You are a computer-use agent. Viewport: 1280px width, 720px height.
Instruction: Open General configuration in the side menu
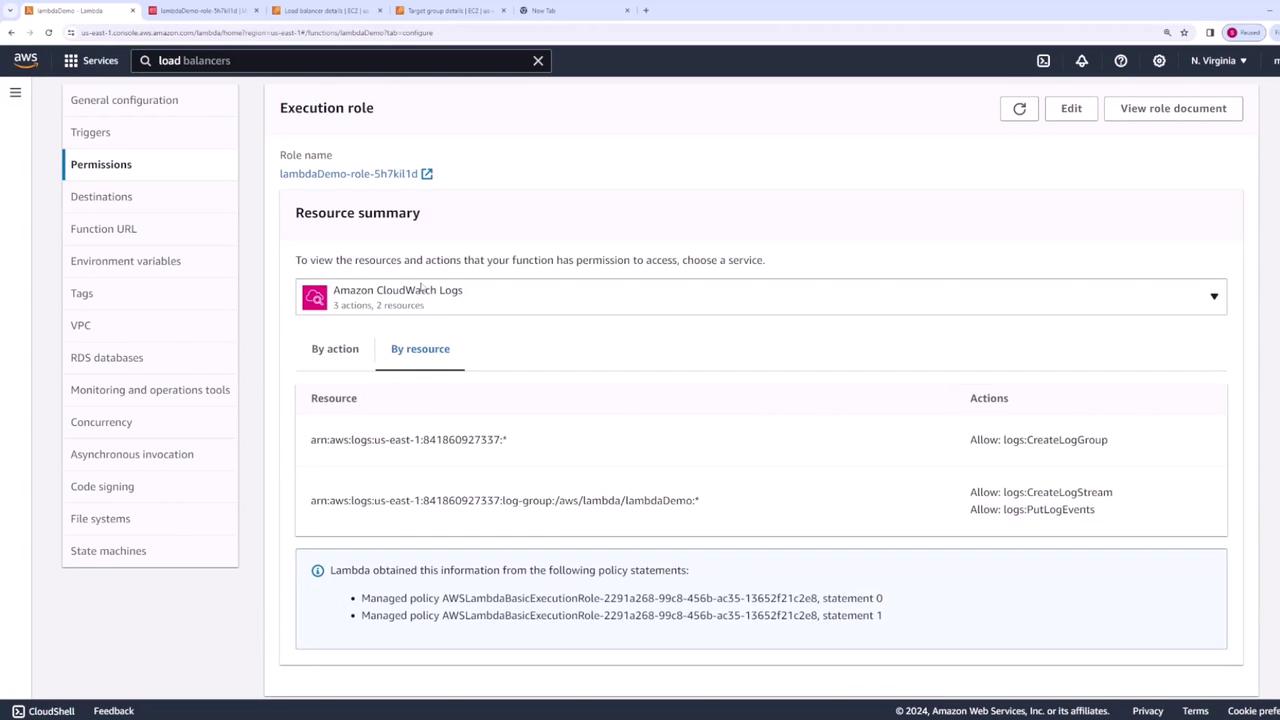point(124,100)
